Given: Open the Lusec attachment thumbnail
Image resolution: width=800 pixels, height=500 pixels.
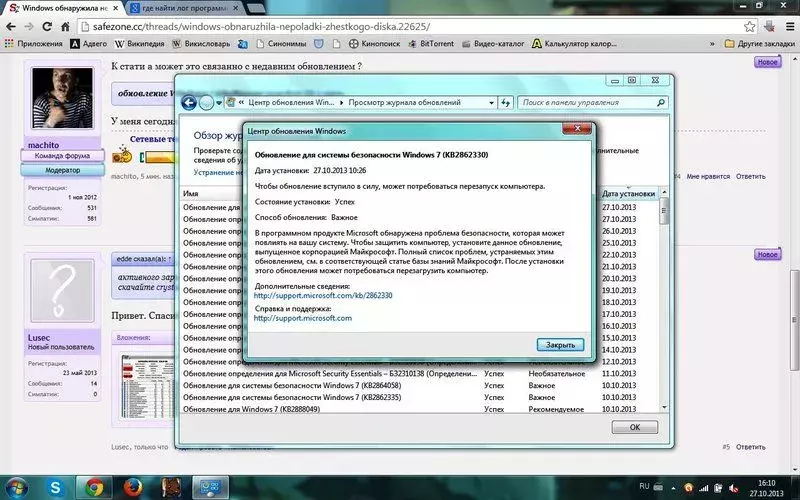Looking at the screenshot, I should (x=147, y=386).
